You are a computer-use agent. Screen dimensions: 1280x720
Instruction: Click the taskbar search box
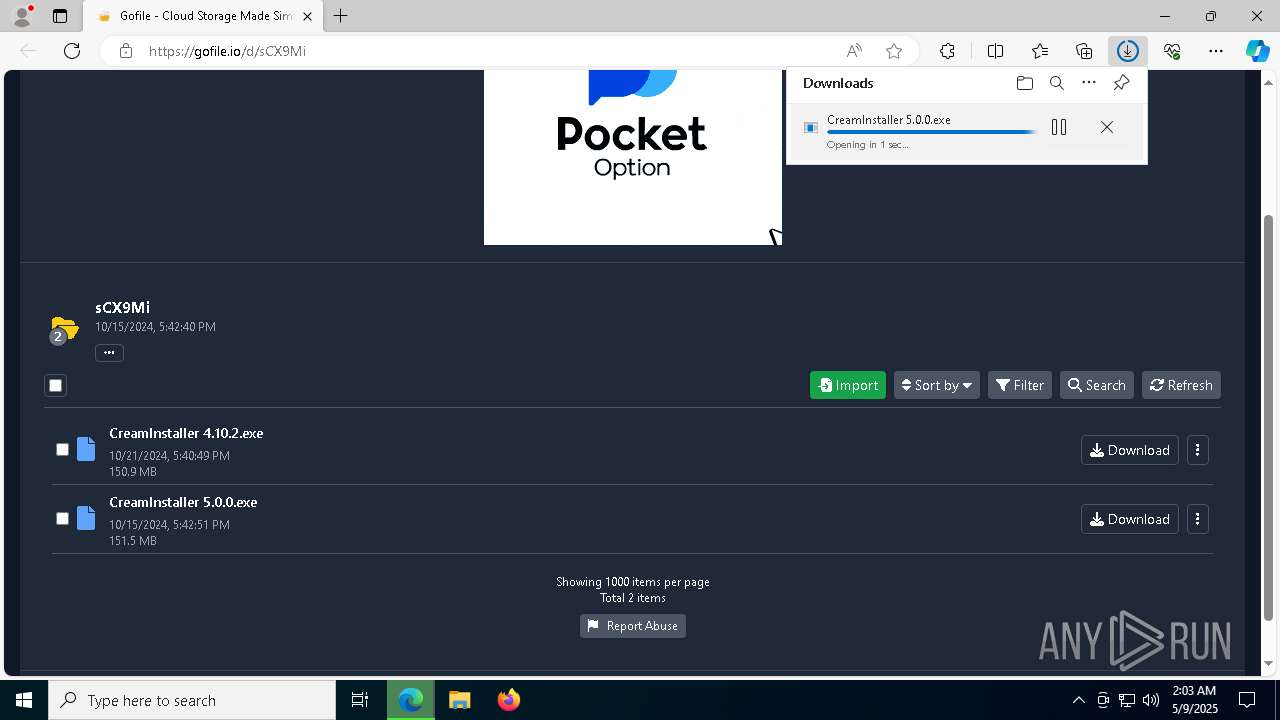pyautogui.click(x=192, y=700)
